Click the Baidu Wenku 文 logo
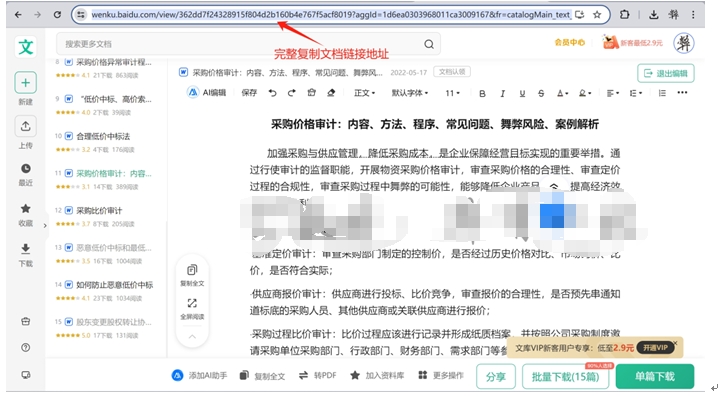 (x=25, y=47)
